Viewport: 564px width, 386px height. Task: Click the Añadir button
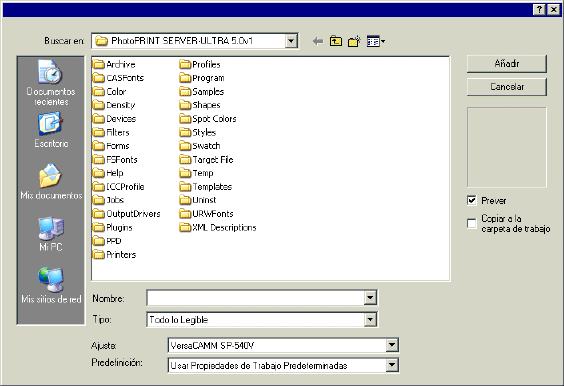(506, 64)
